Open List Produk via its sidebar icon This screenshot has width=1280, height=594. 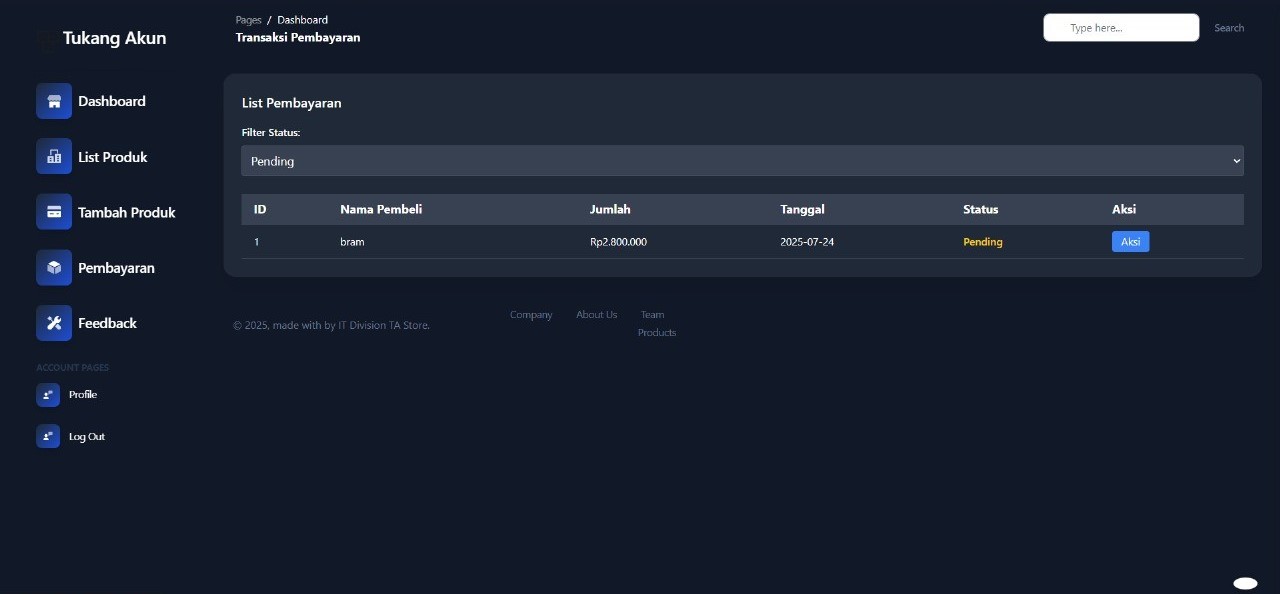pos(54,157)
